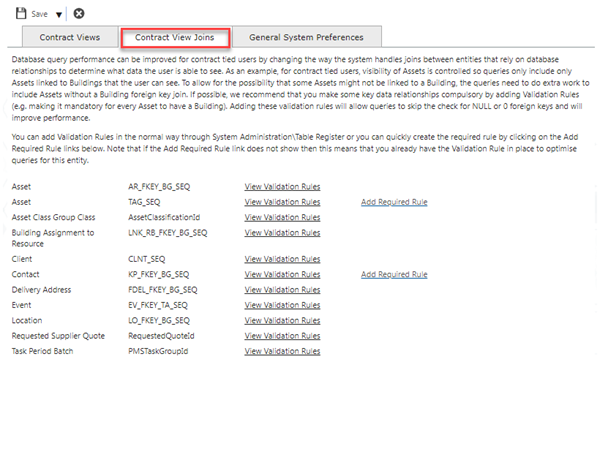Open View Validation Rules for Event
The width and height of the screenshot is (600, 449).
point(282,304)
